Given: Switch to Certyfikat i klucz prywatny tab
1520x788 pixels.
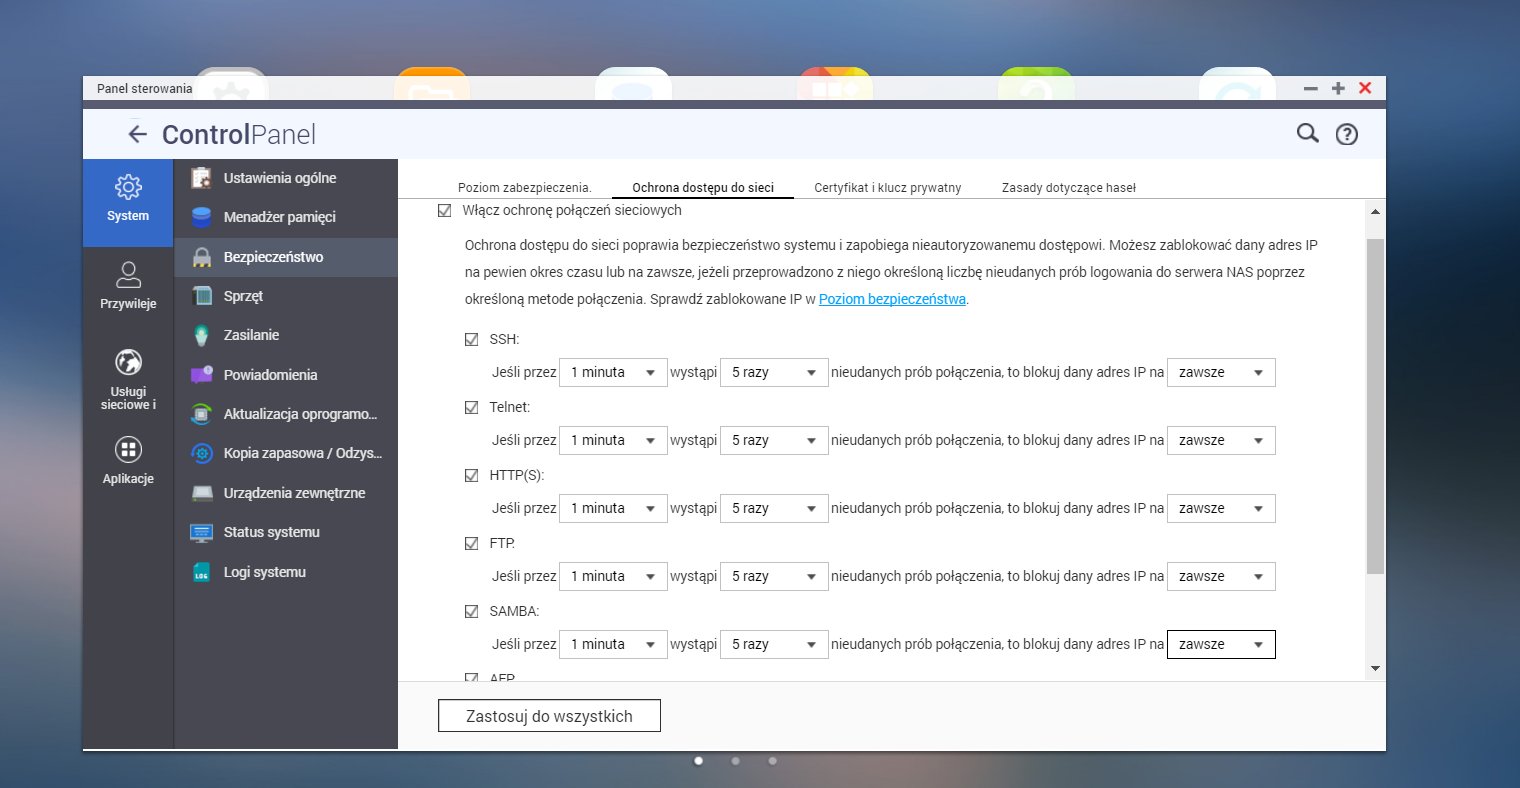Looking at the screenshot, I should pos(888,188).
